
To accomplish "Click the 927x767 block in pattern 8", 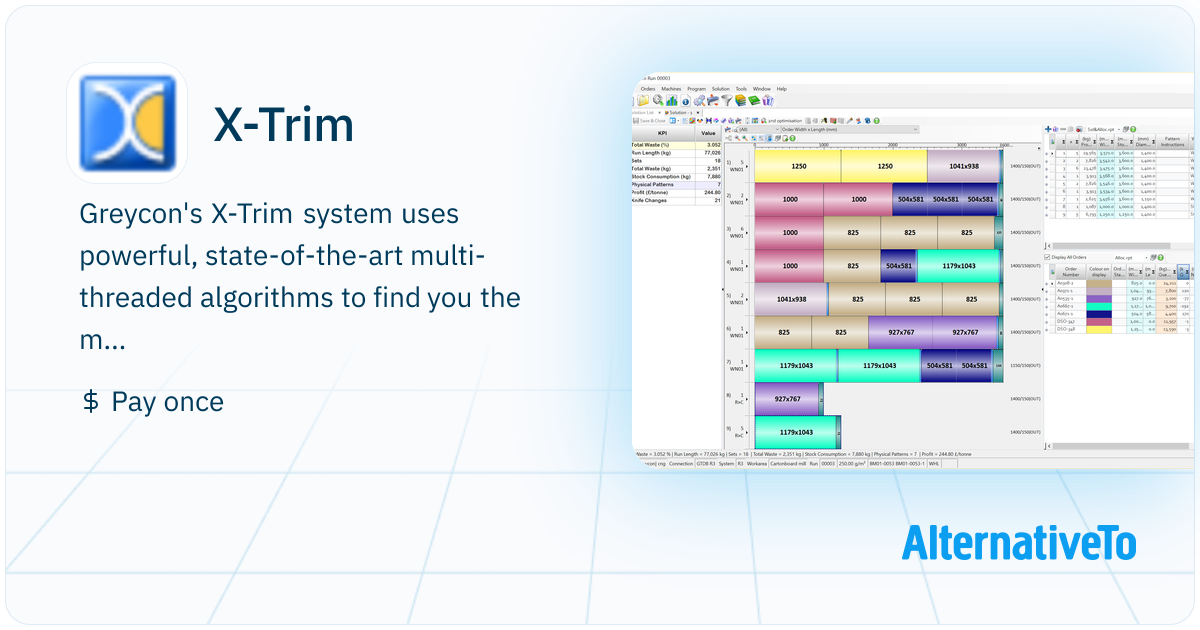I will (787, 399).
